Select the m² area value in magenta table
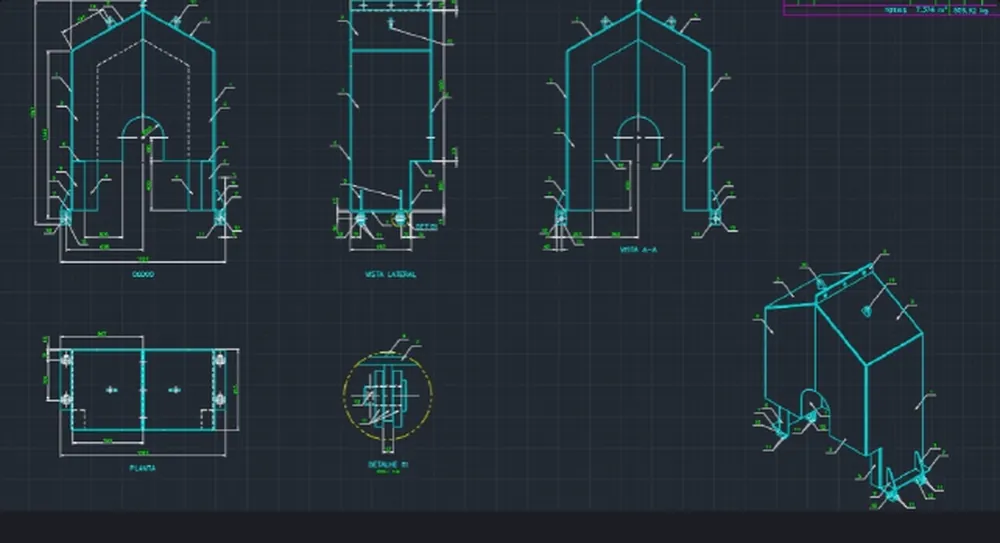This screenshot has height=543, width=1000. [x=931, y=10]
